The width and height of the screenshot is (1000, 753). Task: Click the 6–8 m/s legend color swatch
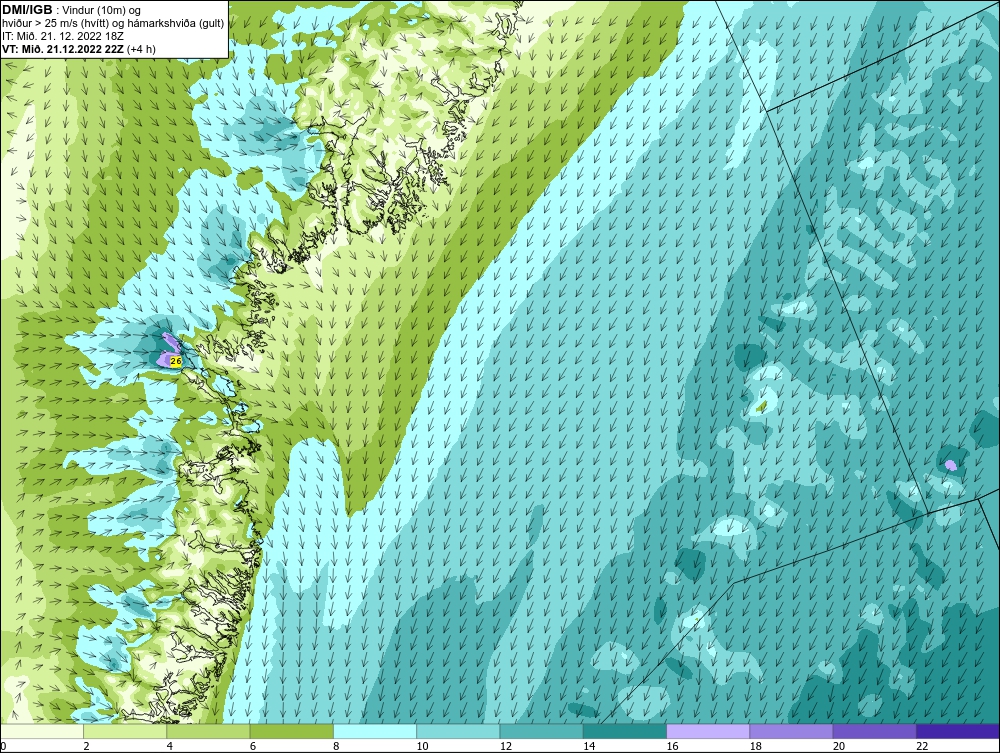[x=291, y=731]
